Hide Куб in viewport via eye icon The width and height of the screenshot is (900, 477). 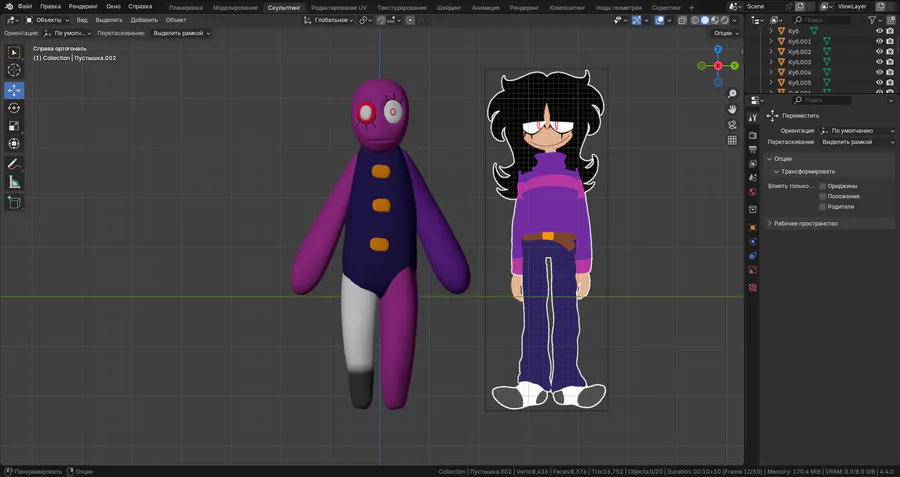point(879,31)
